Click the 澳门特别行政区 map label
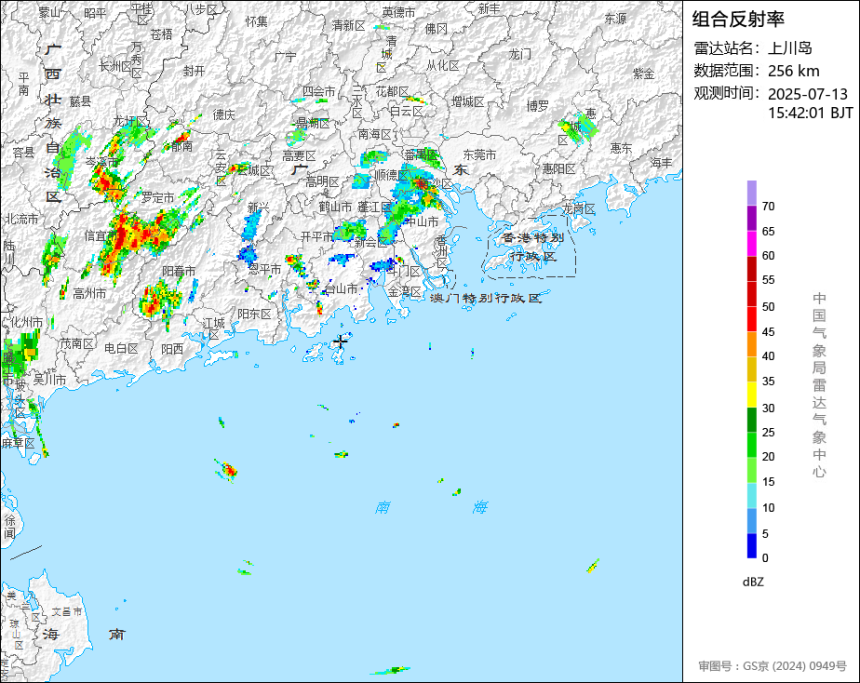860x683 pixels. (x=485, y=298)
